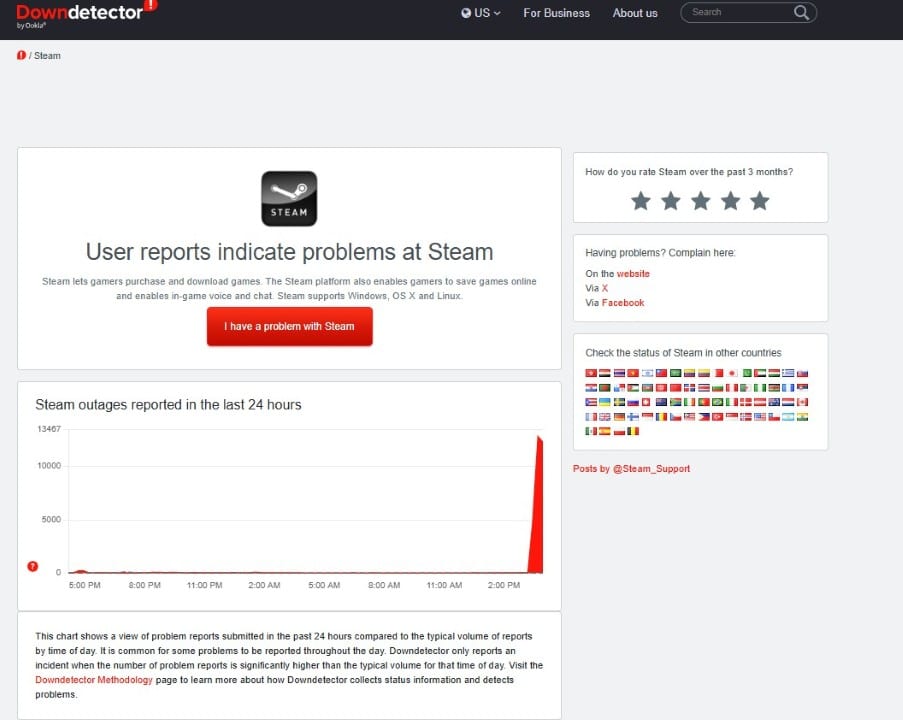Select the Spain flag
The image size is (903, 720).
(605, 431)
